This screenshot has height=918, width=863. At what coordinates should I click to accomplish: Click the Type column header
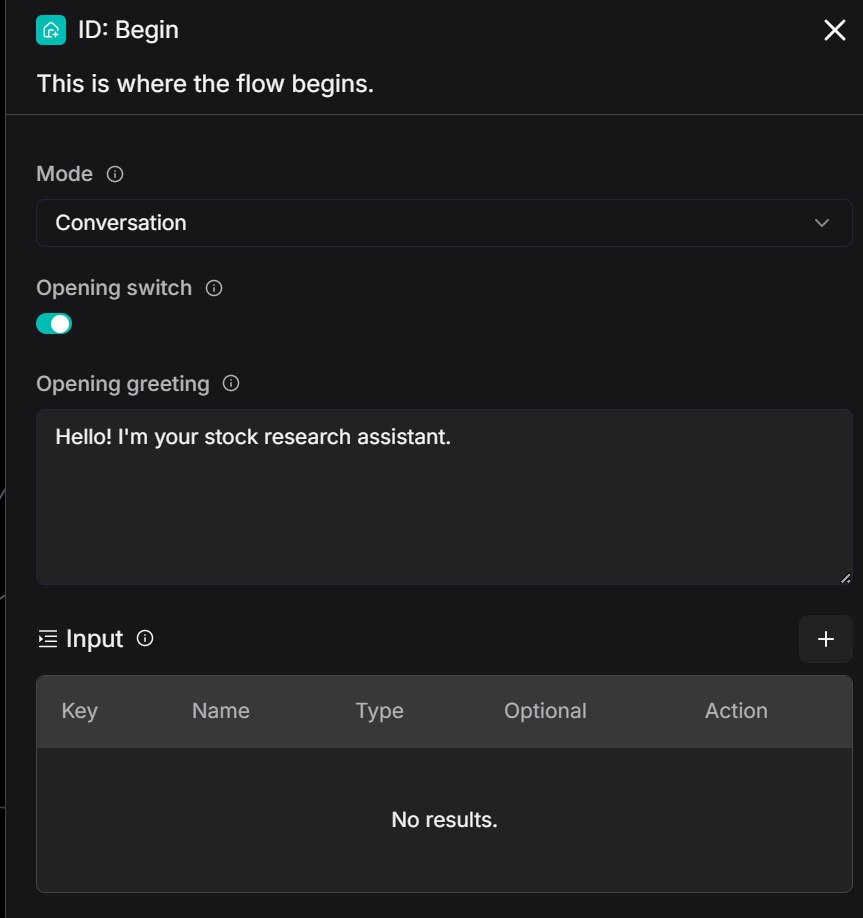[x=379, y=711]
